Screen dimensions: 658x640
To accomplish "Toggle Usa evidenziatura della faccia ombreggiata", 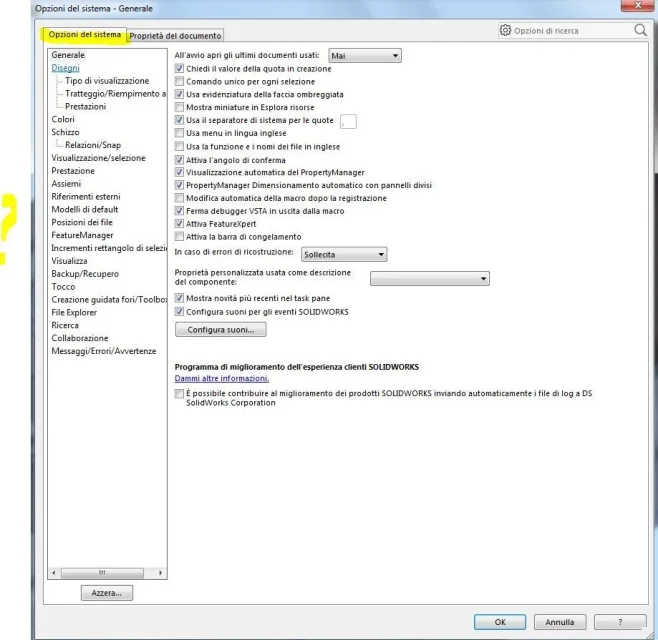I will point(179,94).
